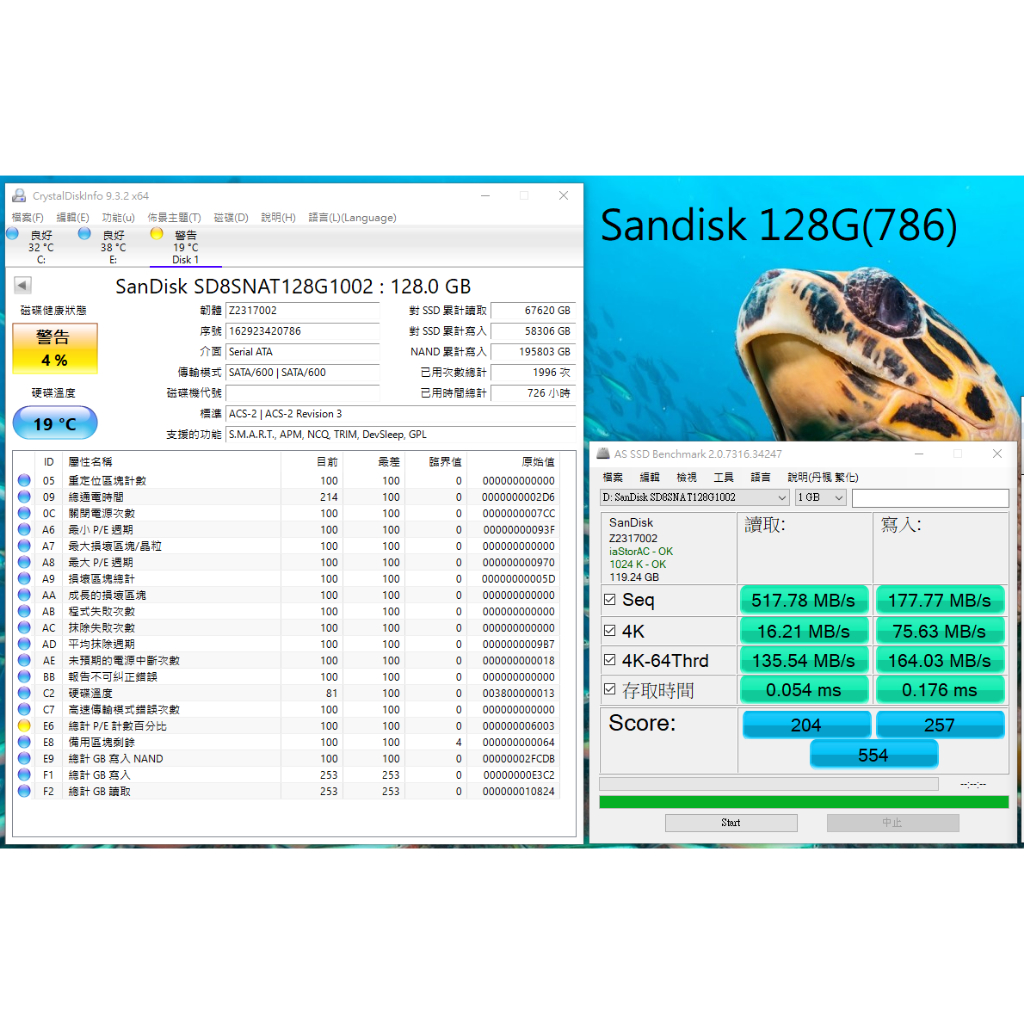Image resolution: width=1024 pixels, height=1024 pixels.
Task: Open the SanDisk drive selection dropdown
Action: coord(694,498)
